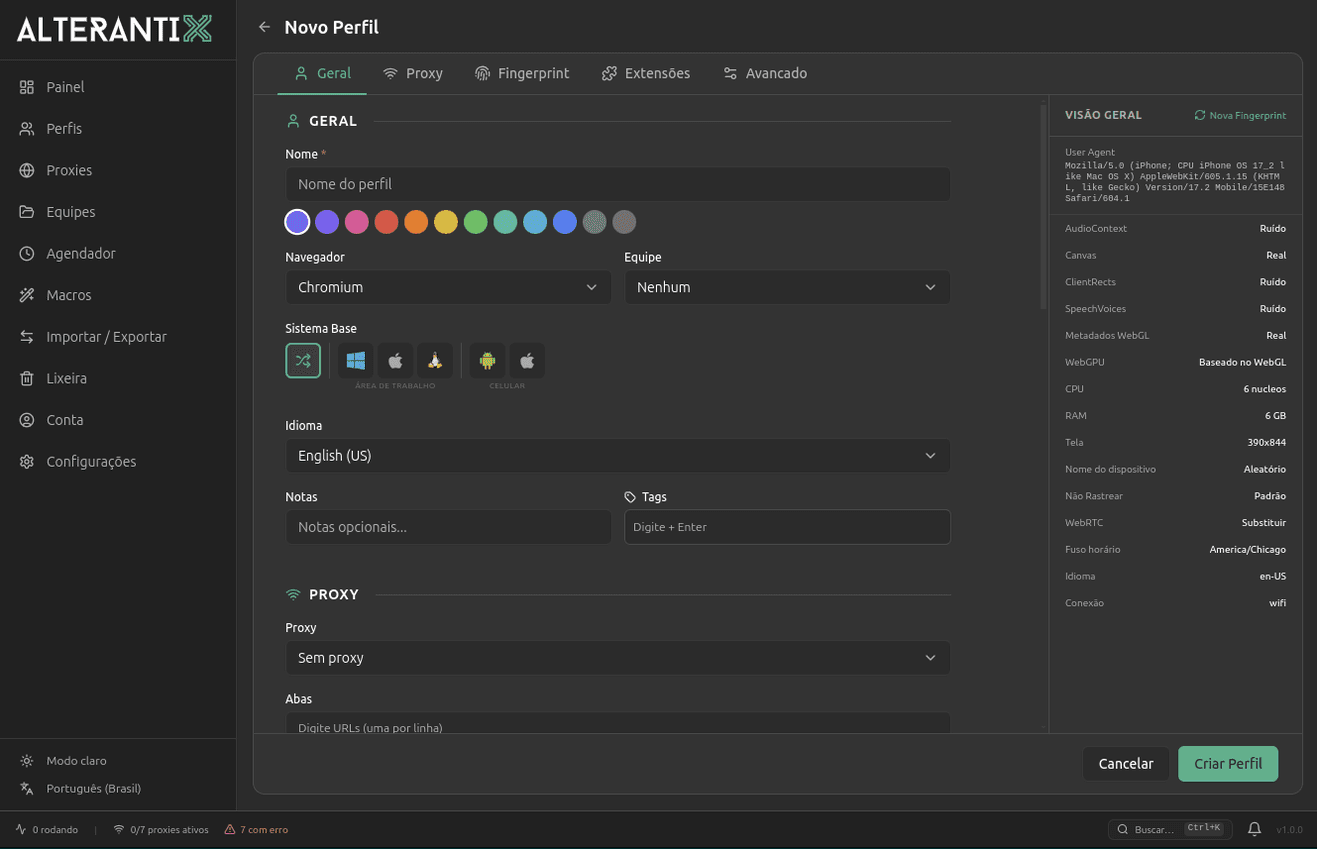
Task: Switch to the Avancado tab
Action: 765,74
